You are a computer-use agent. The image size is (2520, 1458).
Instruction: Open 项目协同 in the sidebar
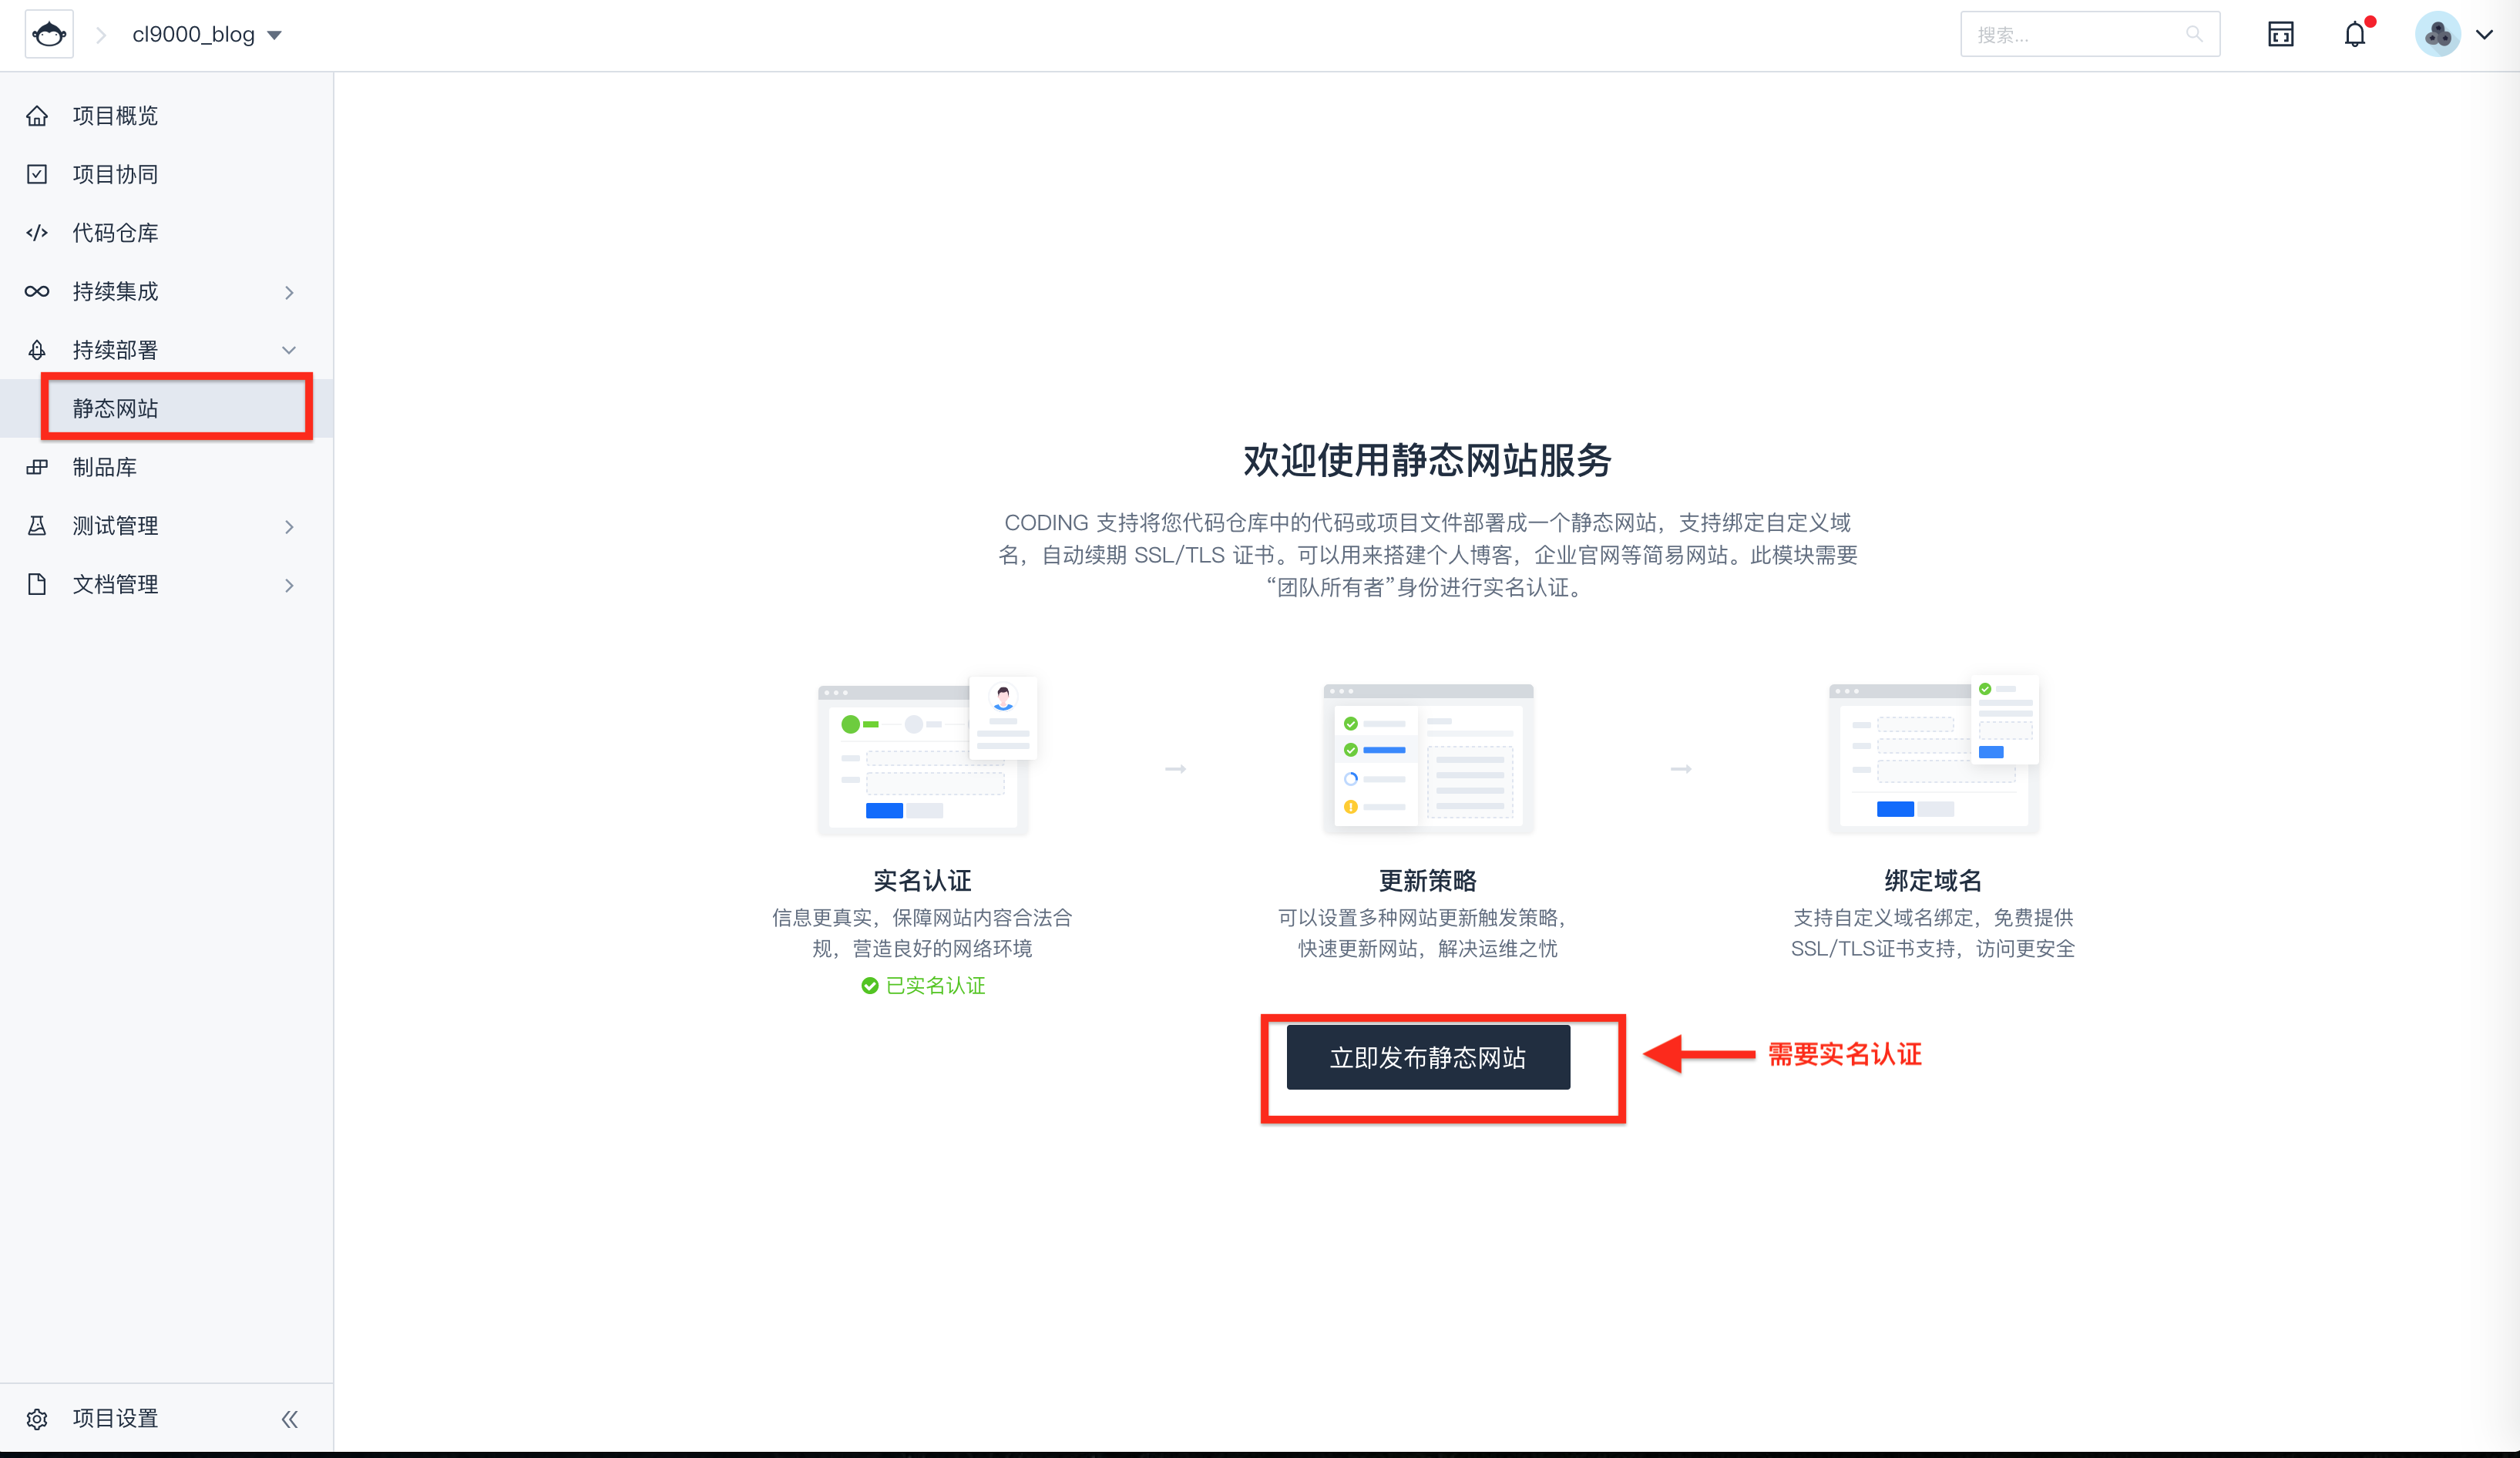(x=115, y=174)
